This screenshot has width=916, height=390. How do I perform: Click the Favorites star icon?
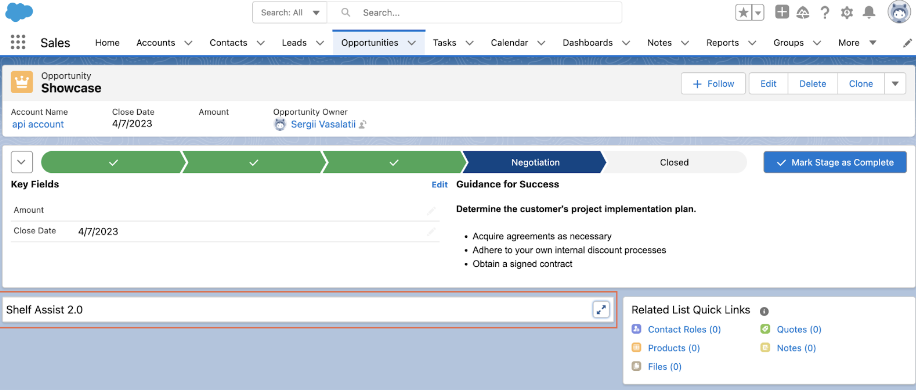tap(743, 12)
